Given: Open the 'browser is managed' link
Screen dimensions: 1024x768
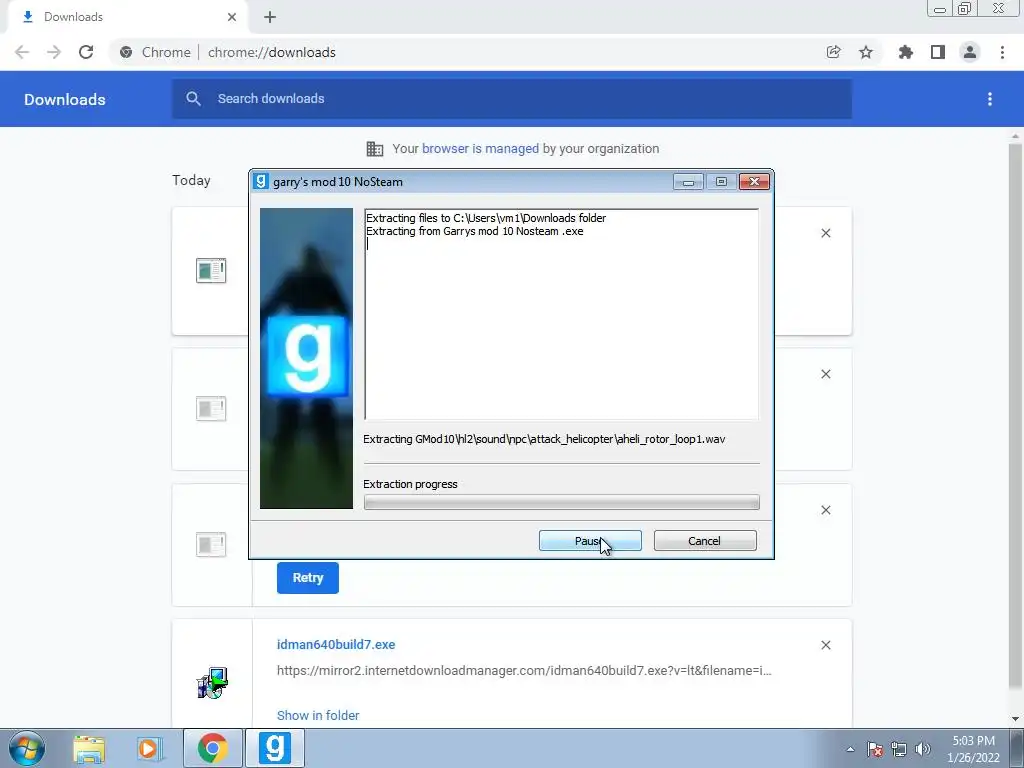Looking at the screenshot, I should (480, 148).
